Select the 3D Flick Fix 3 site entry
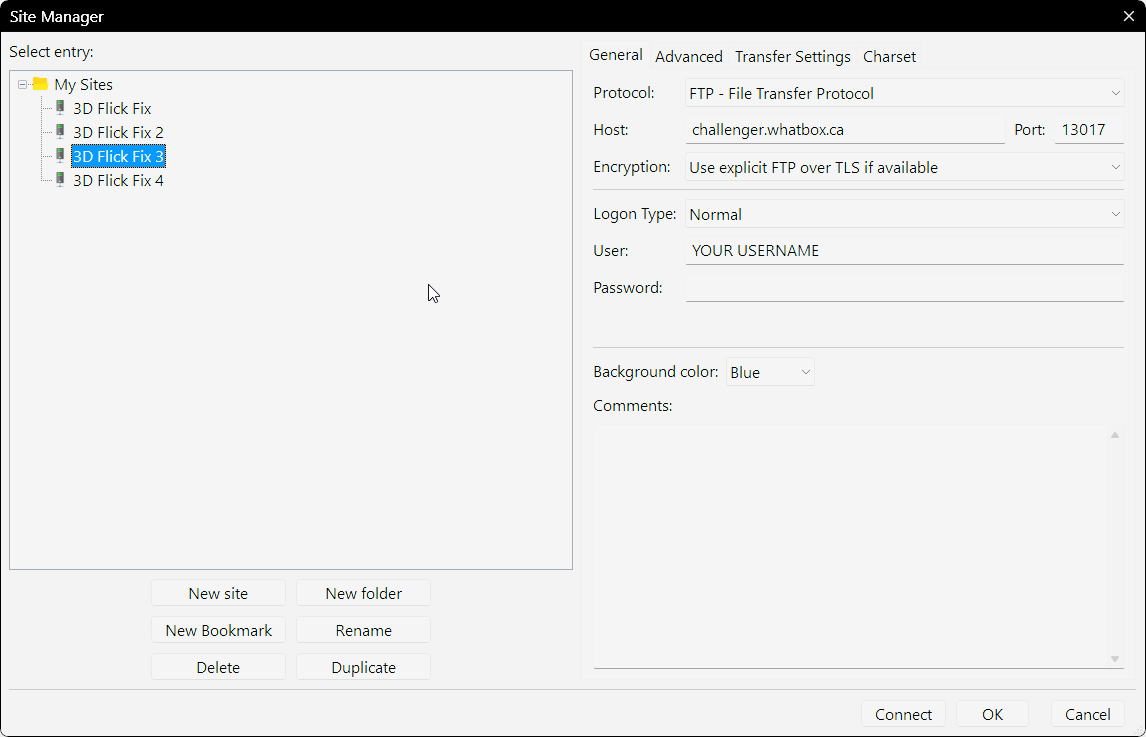This screenshot has width=1146, height=737. coord(118,156)
